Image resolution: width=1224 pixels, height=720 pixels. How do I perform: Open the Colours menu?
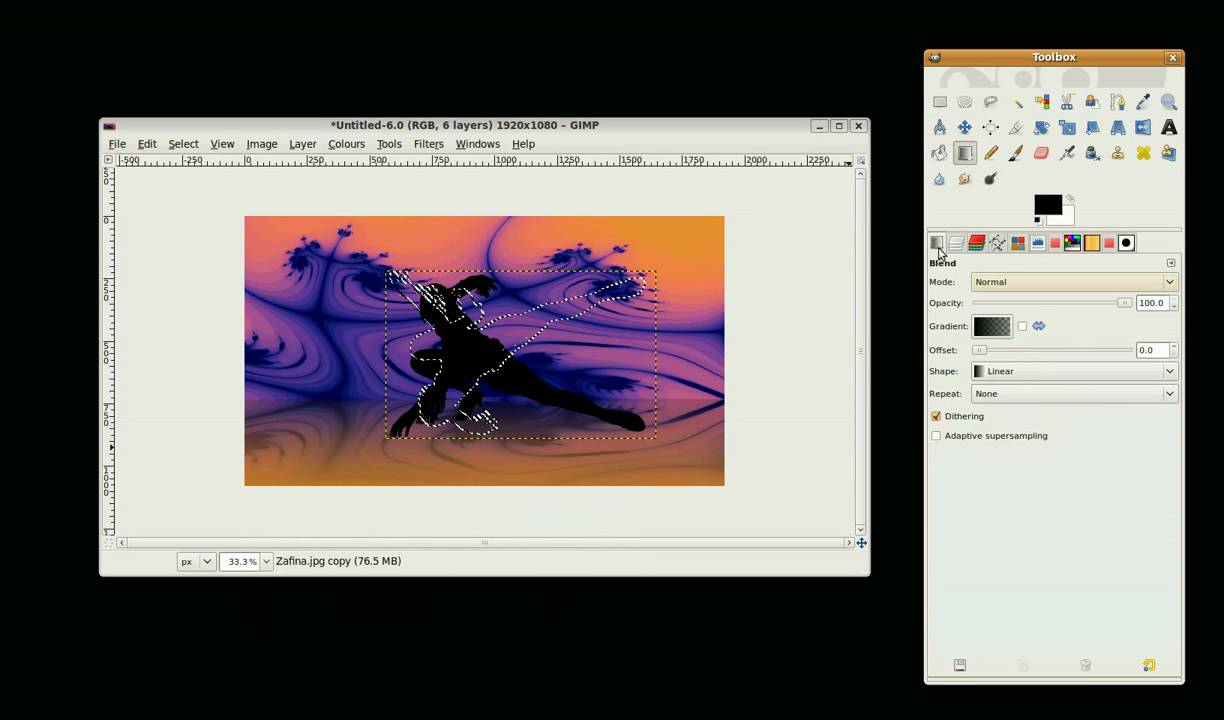(x=346, y=144)
